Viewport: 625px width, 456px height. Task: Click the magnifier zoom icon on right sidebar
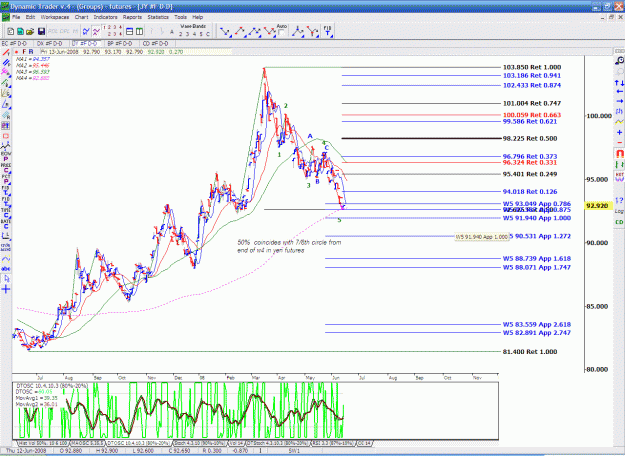(x=619, y=61)
